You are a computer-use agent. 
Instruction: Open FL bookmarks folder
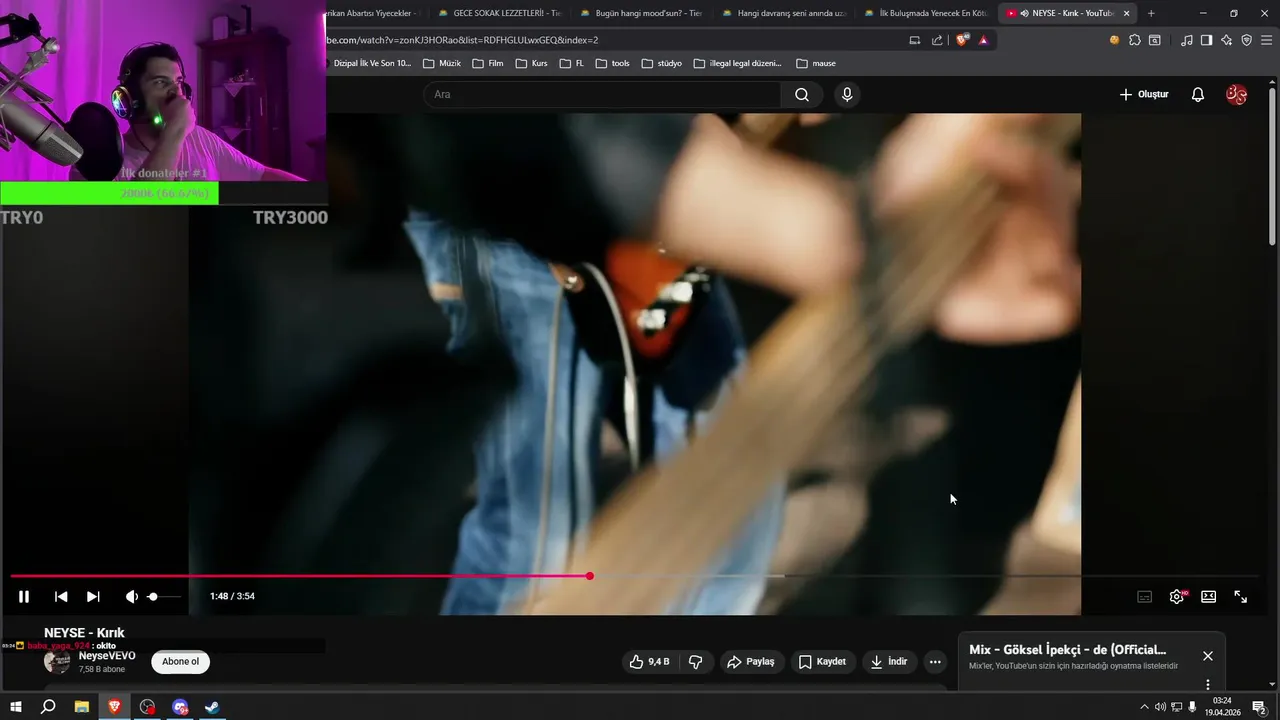(x=572, y=63)
